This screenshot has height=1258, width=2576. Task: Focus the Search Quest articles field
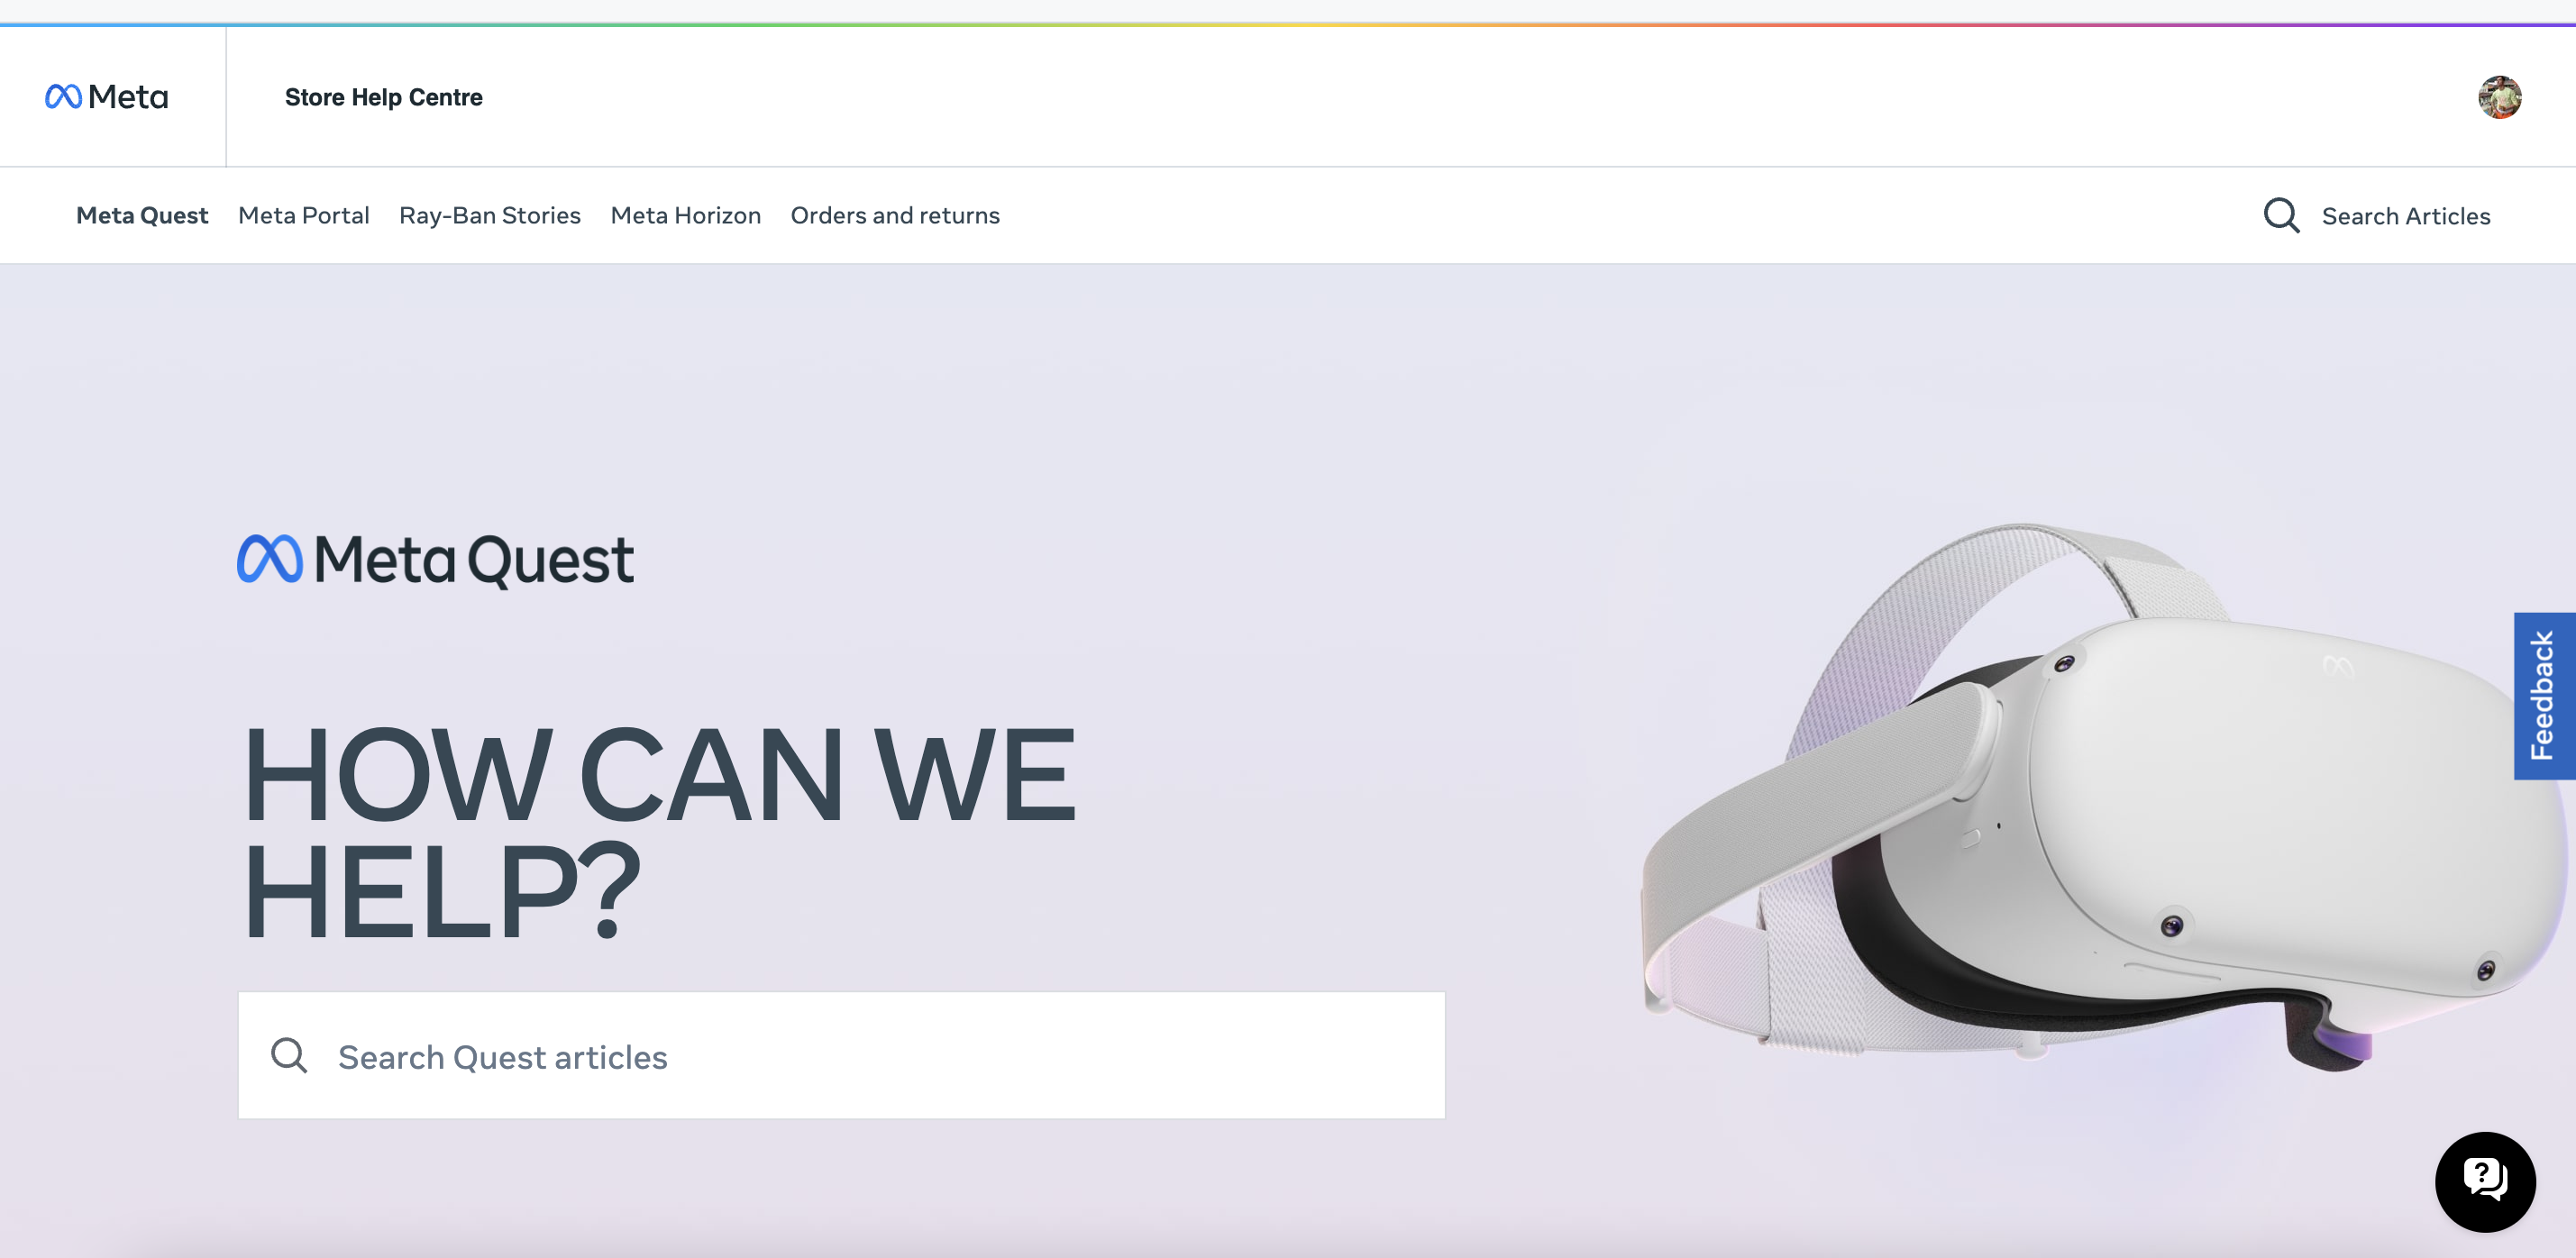(x=841, y=1055)
